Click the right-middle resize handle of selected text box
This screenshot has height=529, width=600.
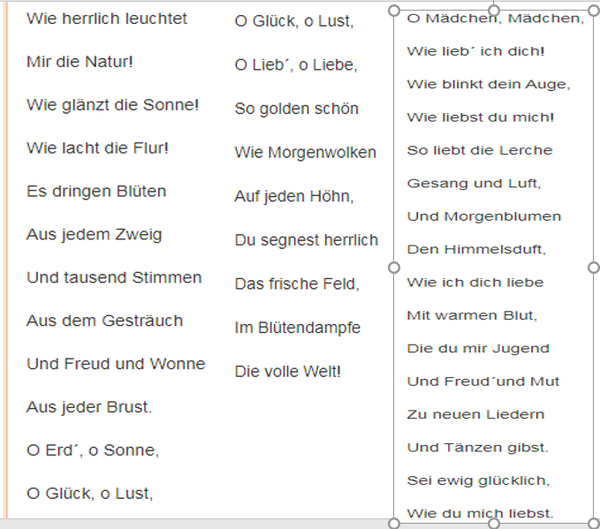pos(593,268)
